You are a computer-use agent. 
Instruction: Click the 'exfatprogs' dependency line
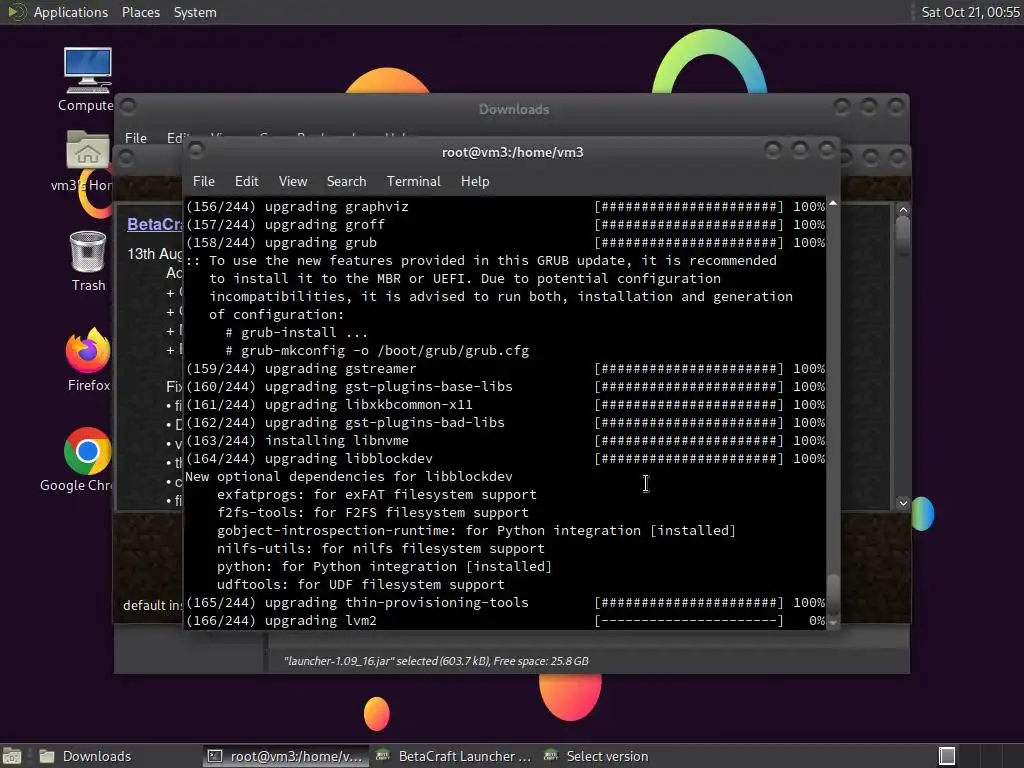tap(377, 494)
